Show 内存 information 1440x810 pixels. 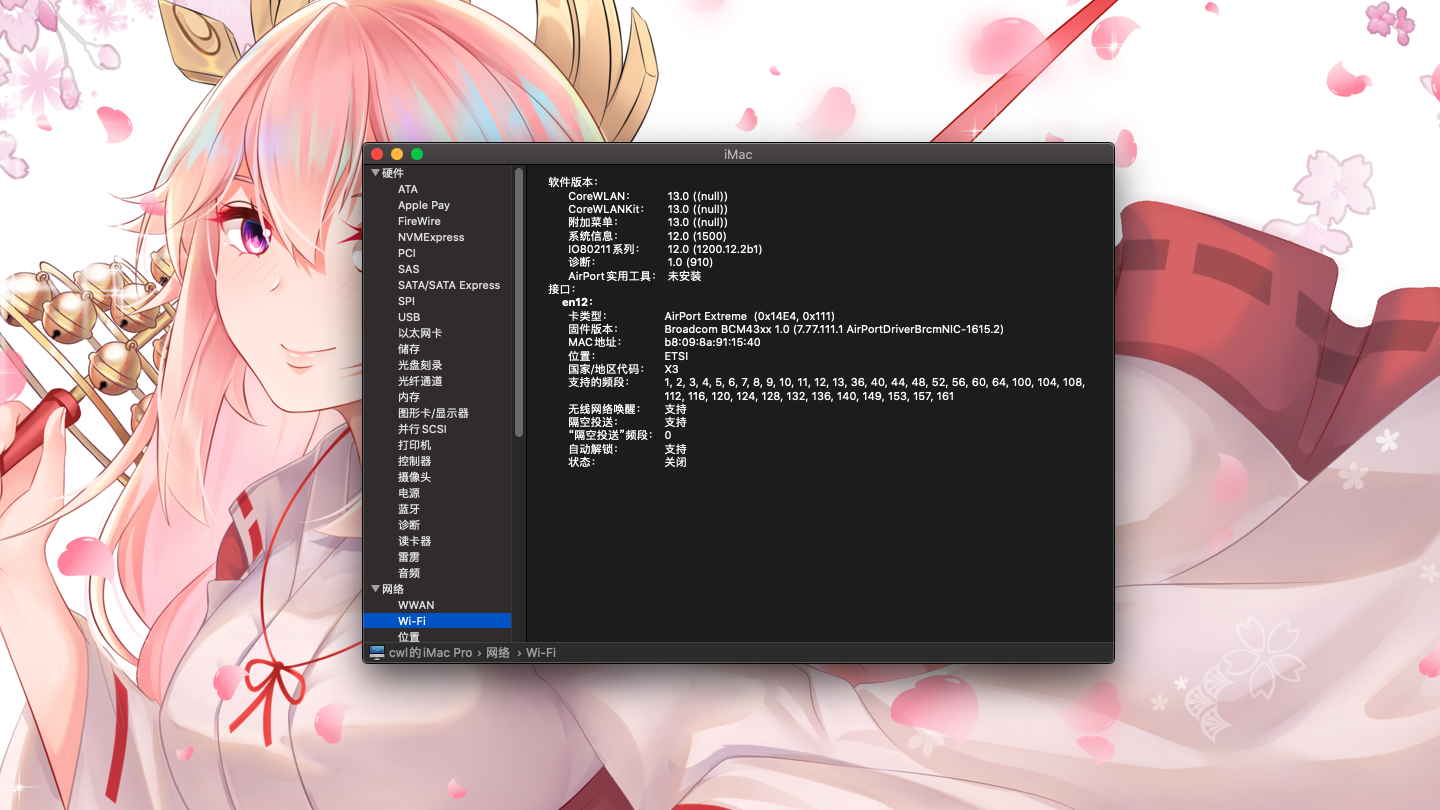(409, 397)
